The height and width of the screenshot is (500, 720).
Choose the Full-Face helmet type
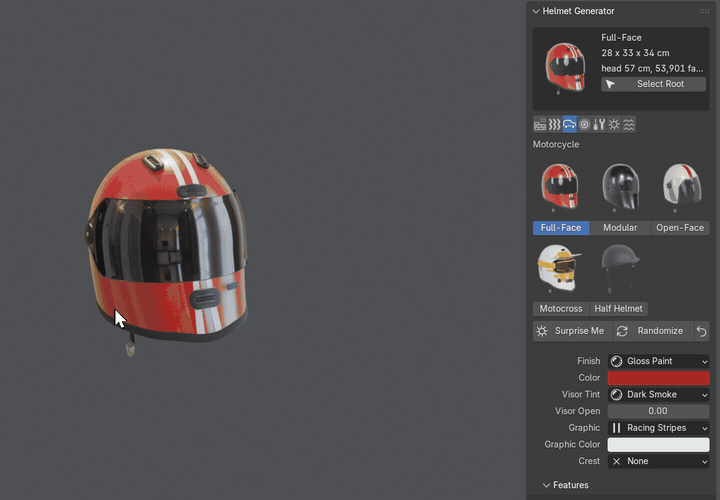[561, 228]
